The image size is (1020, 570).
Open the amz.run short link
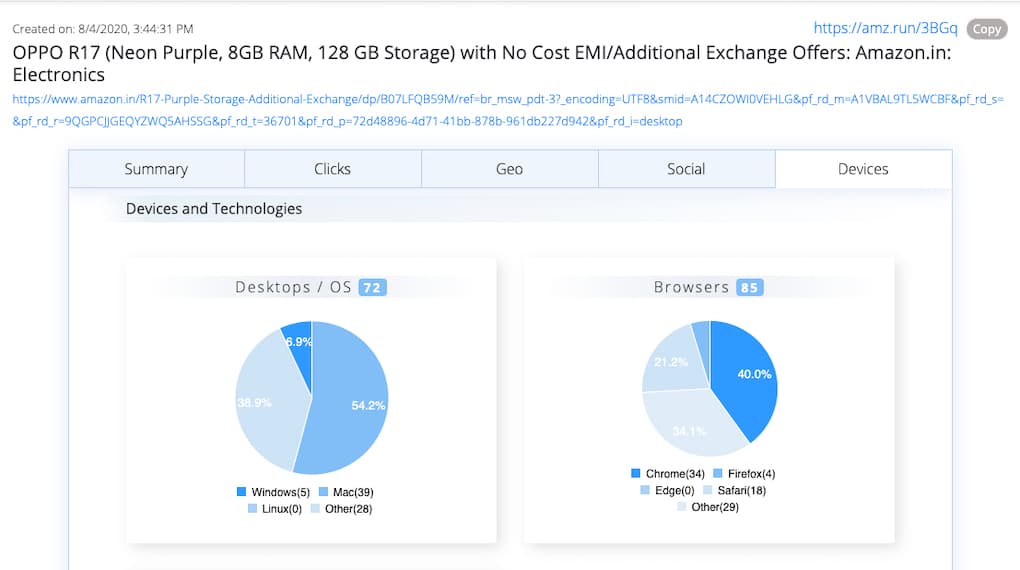(885, 29)
